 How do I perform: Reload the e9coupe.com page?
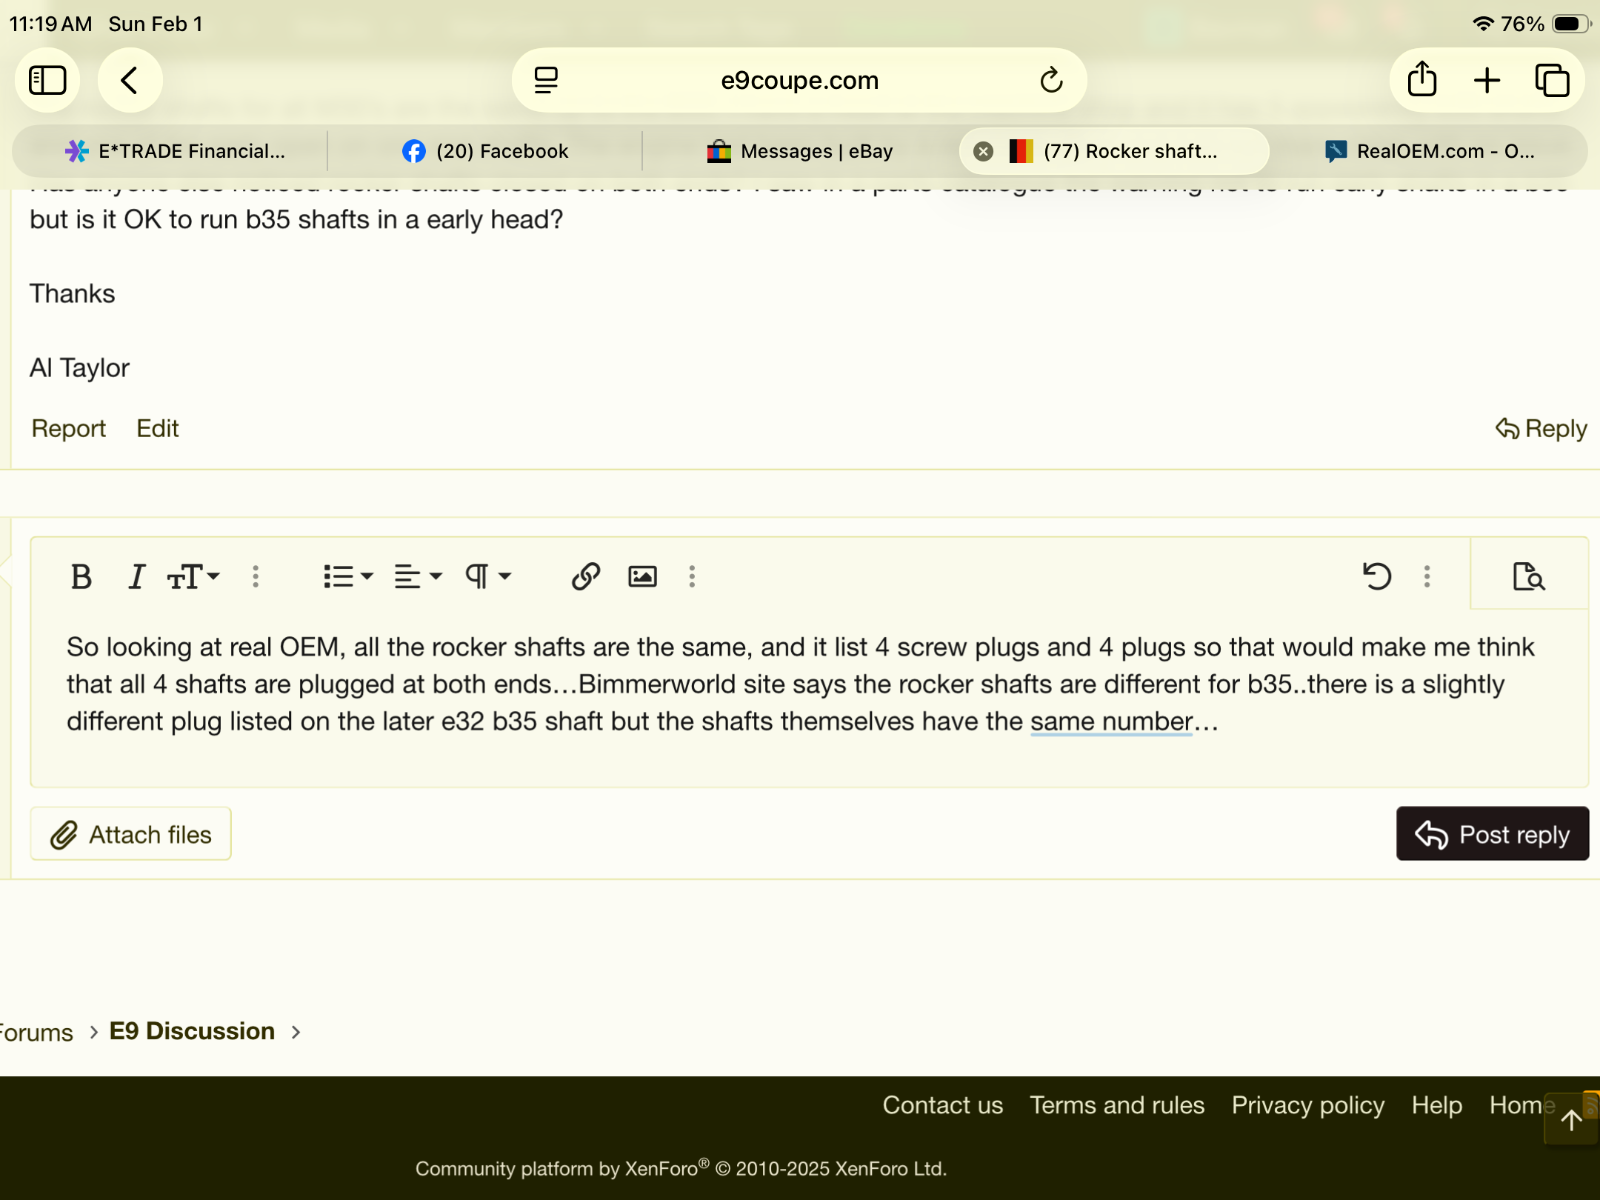point(1051,80)
